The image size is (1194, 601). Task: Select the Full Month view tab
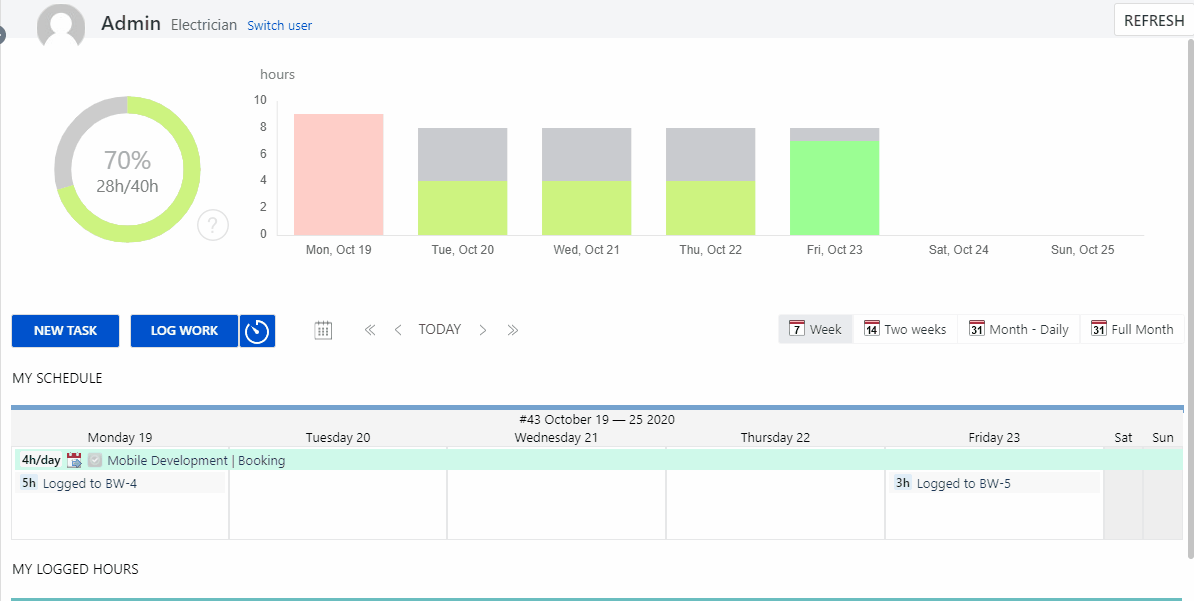1132,329
